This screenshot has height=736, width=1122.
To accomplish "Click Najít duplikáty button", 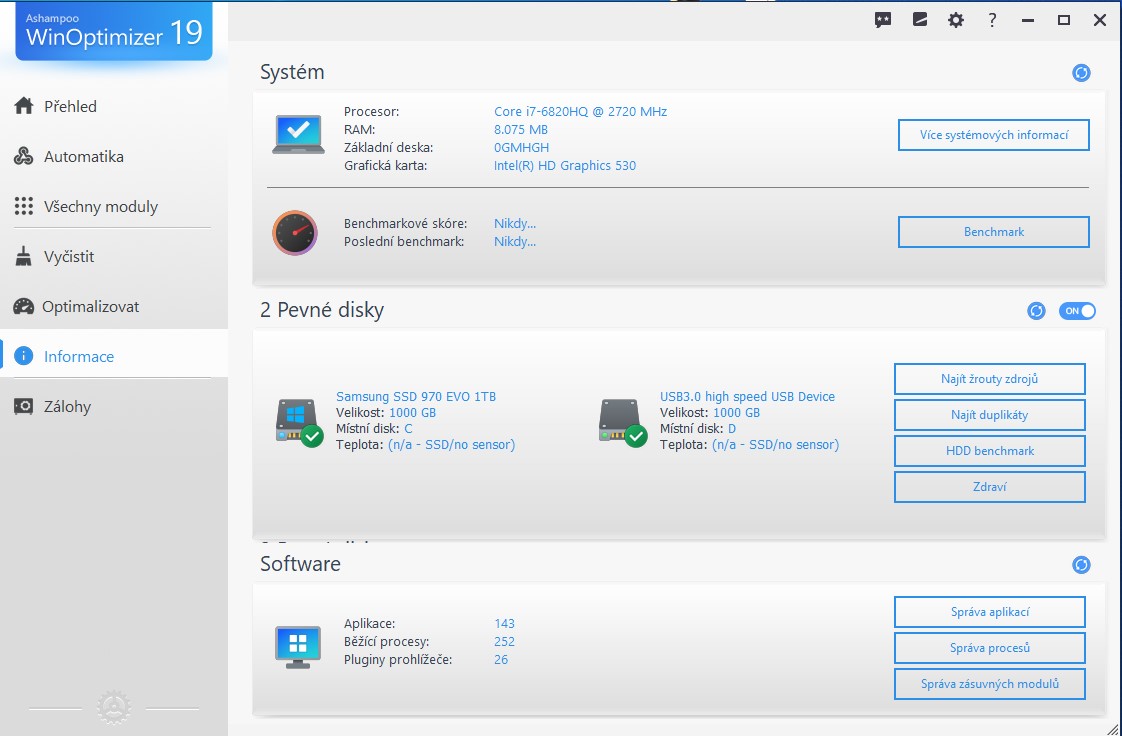I will pos(990,415).
